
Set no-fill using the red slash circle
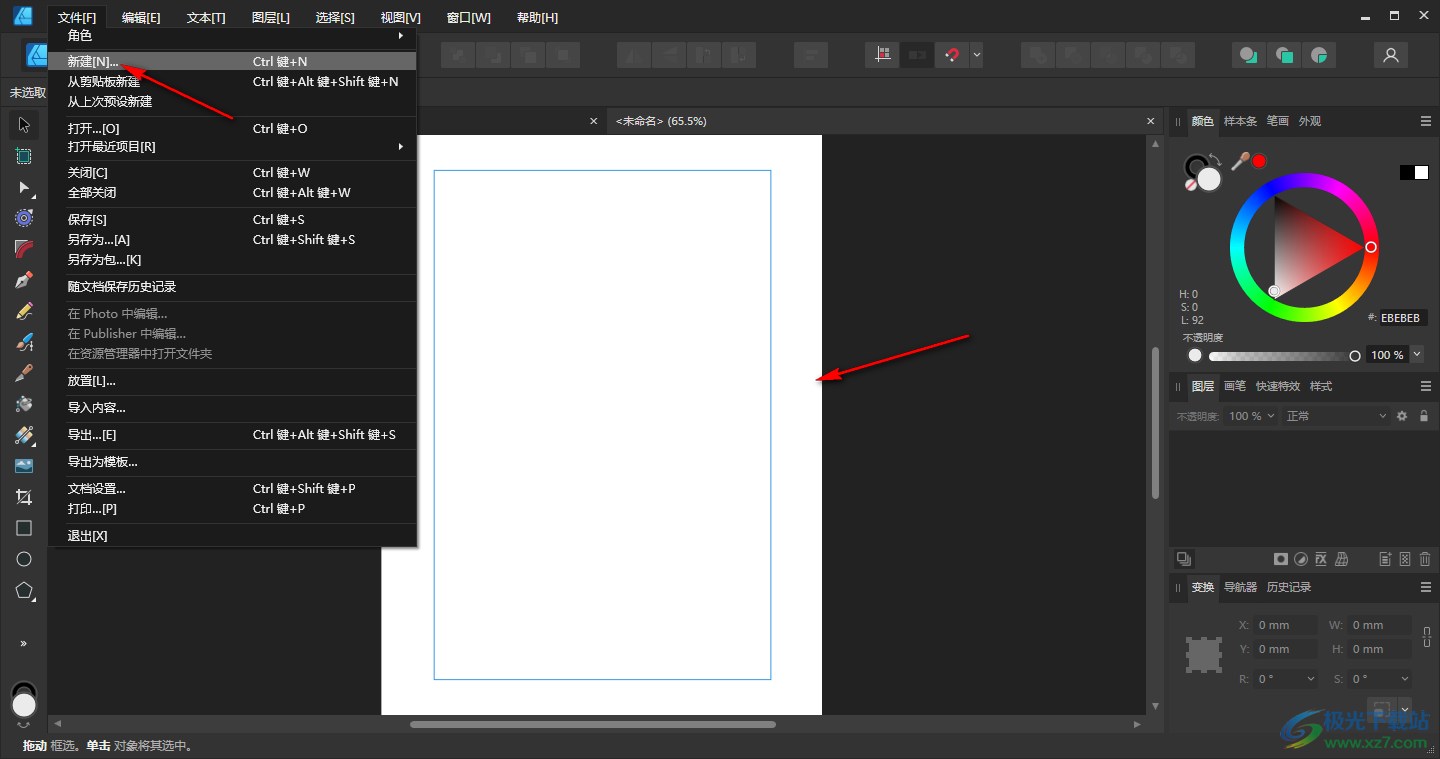(1190, 185)
